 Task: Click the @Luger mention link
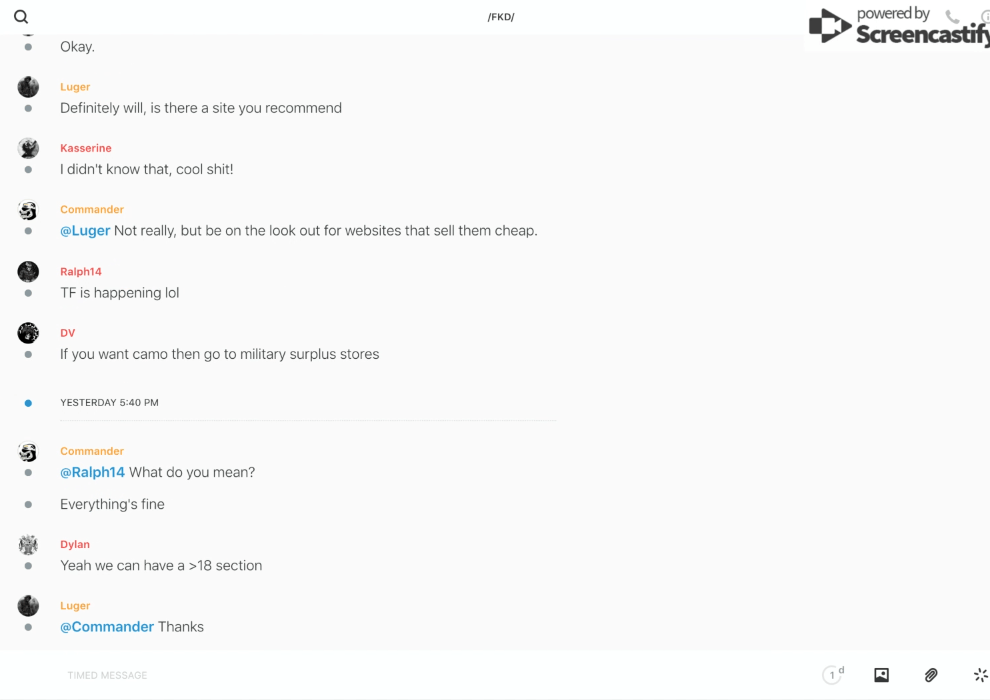(85, 231)
